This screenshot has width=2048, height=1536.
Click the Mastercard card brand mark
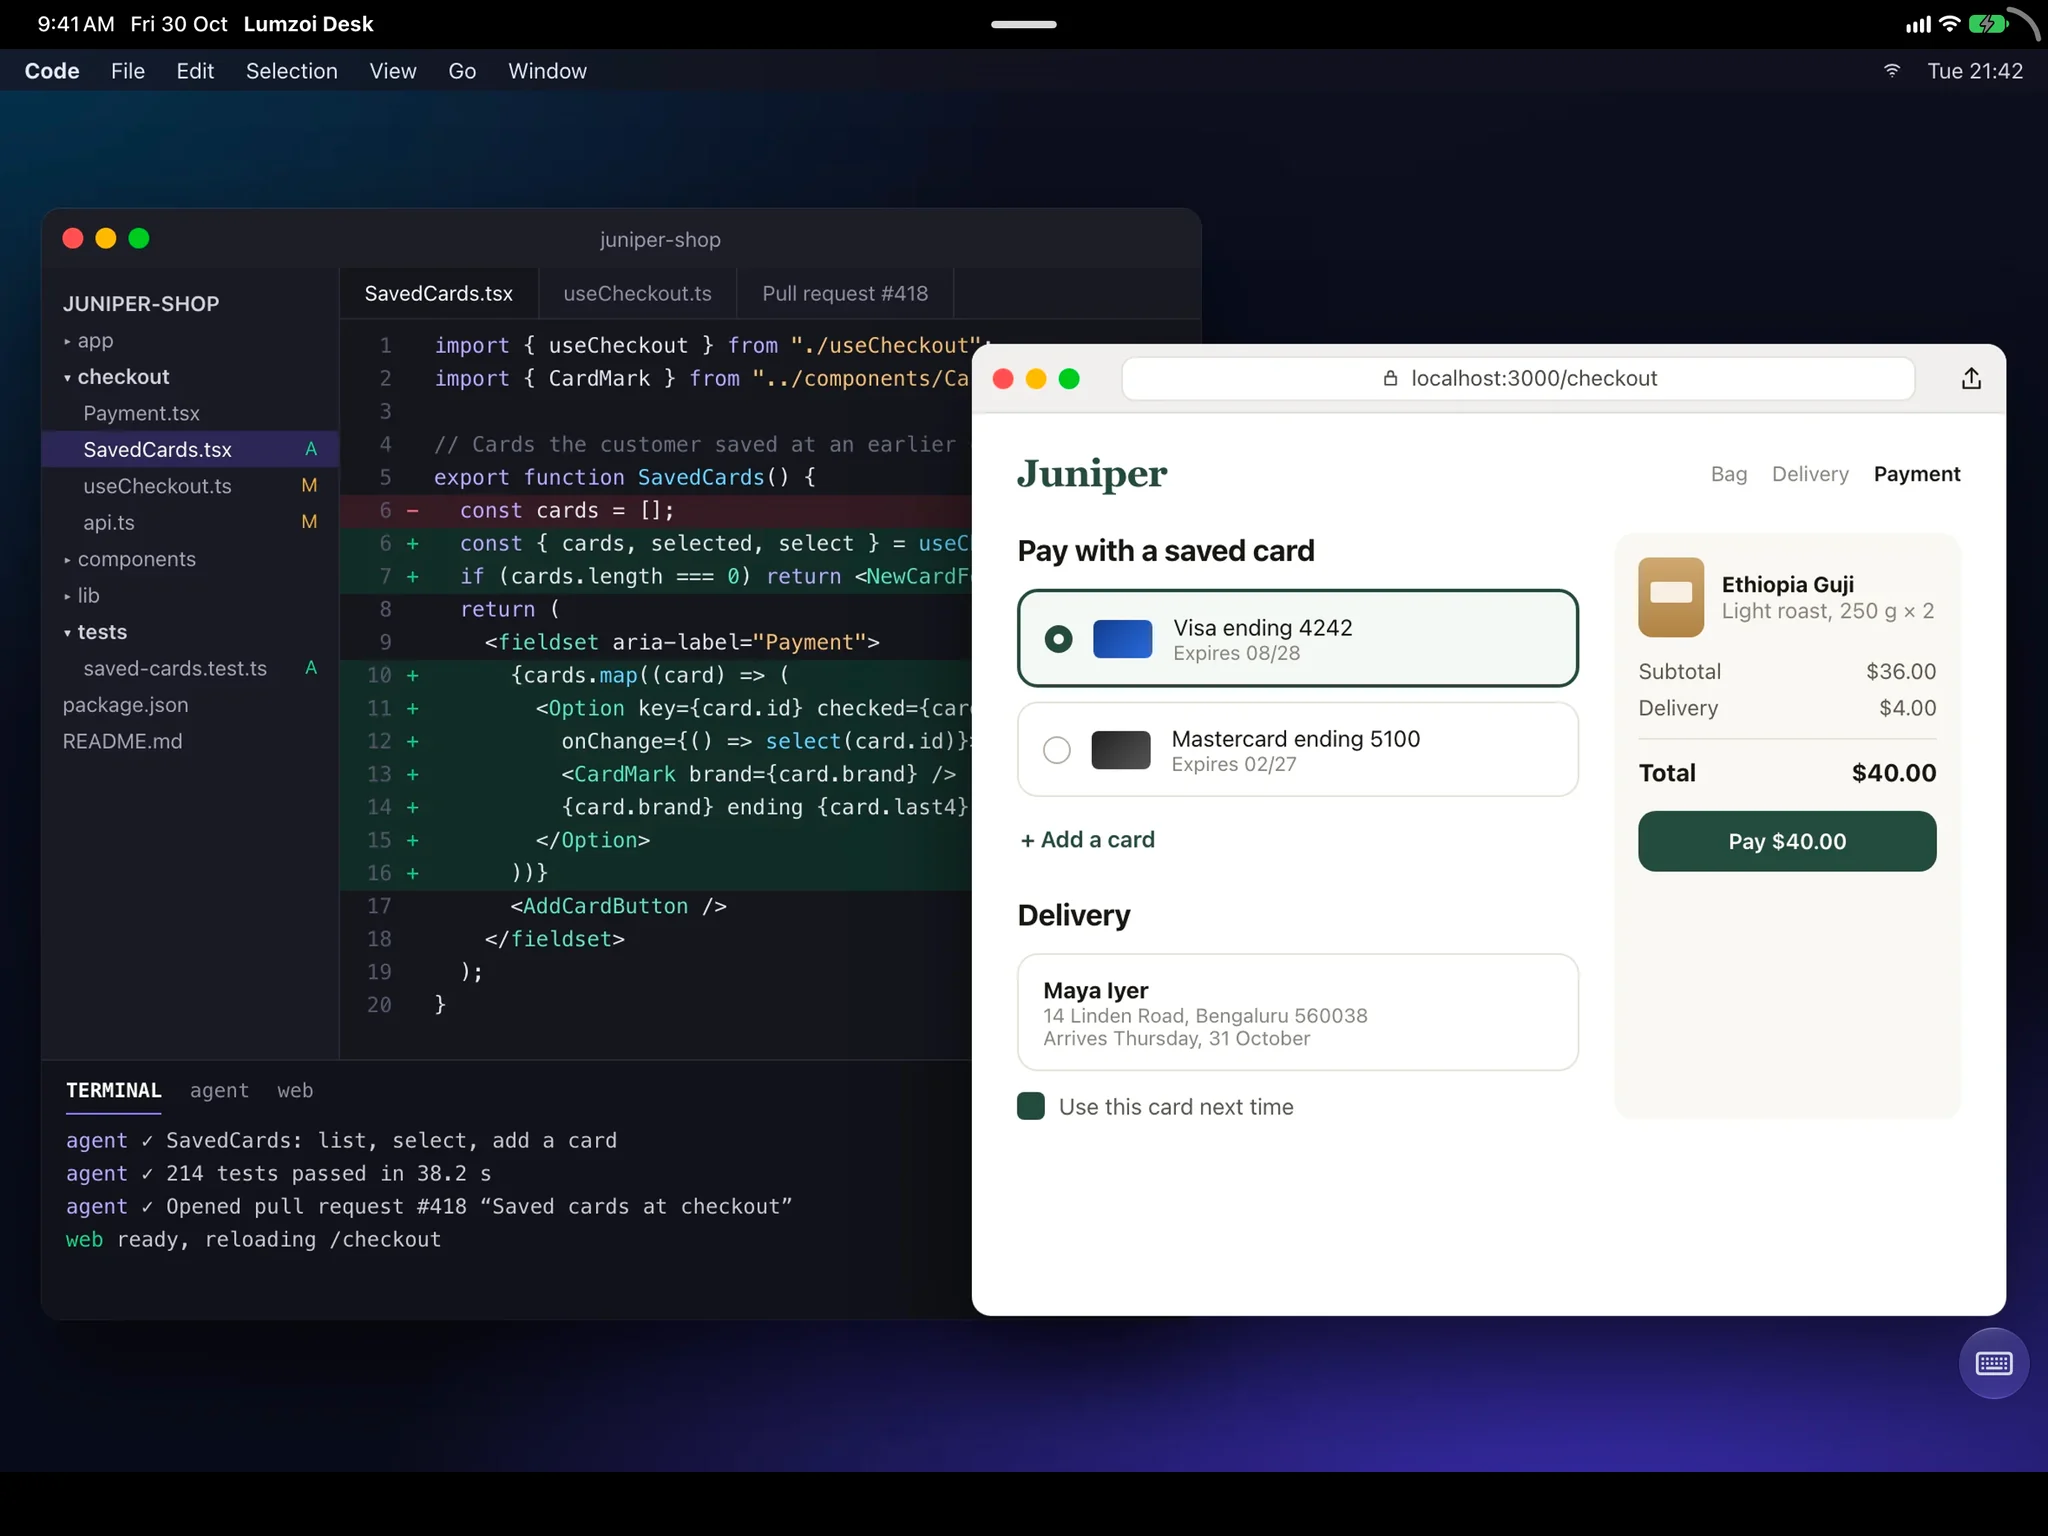(x=1121, y=750)
